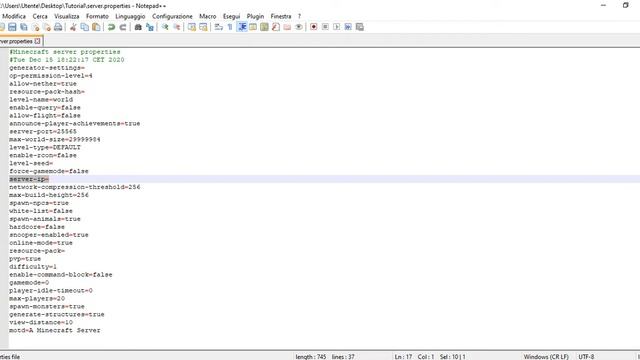This screenshot has height=360, width=640.
Task: Save current recorded macro icon
Action: pyautogui.click(x=359, y=27)
